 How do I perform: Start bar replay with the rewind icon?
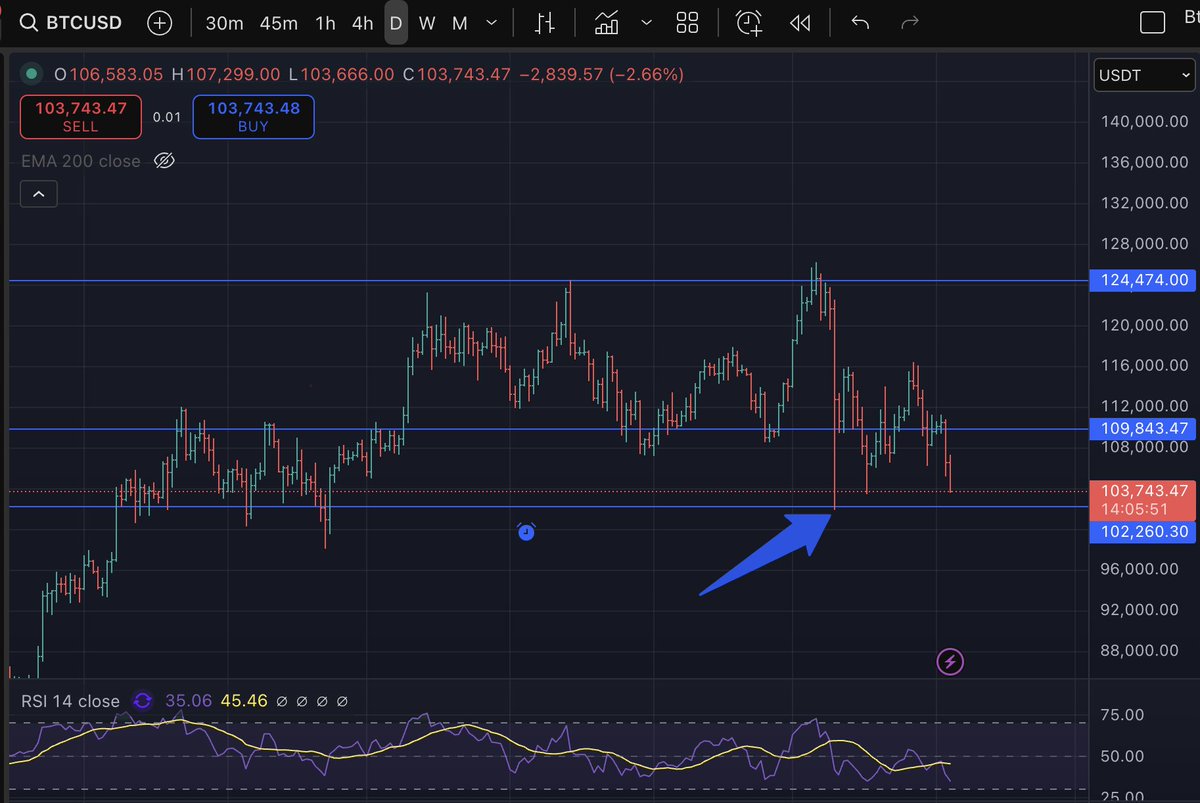799,22
